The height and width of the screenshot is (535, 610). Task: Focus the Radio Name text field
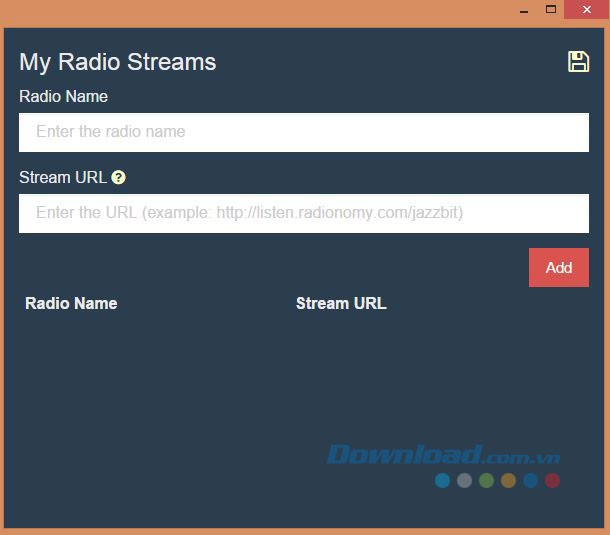point(303,132)
